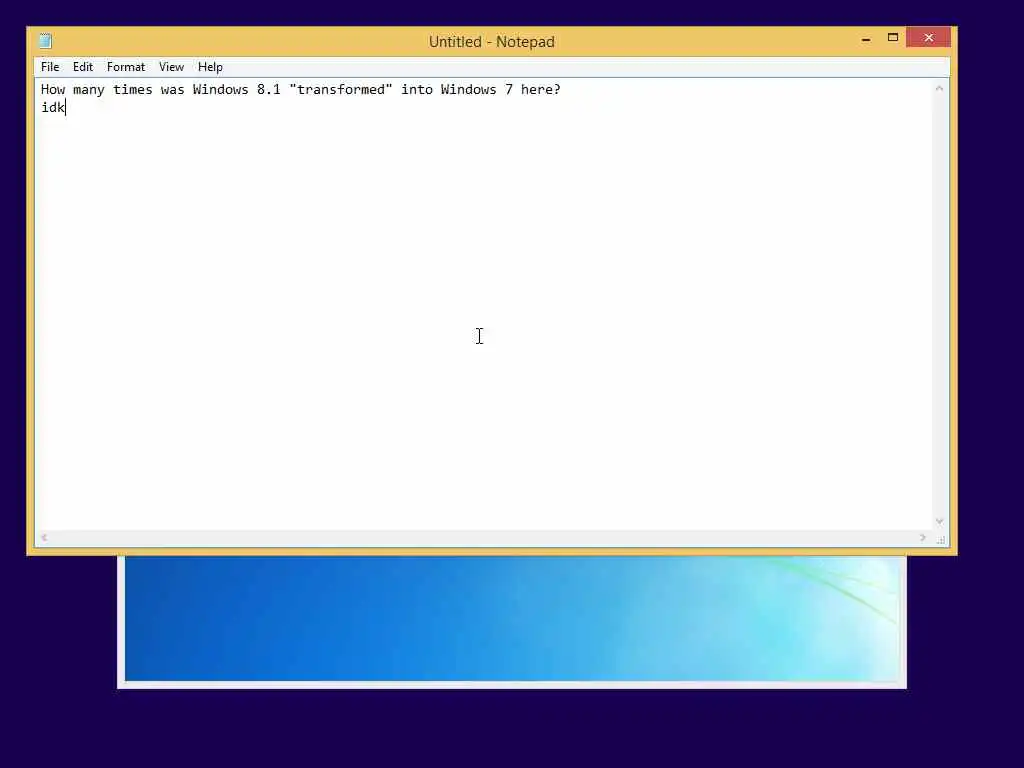Click the vertical scrollbar down arrow
Viewport: 1024px width, 768px height.
pos(939,521)
